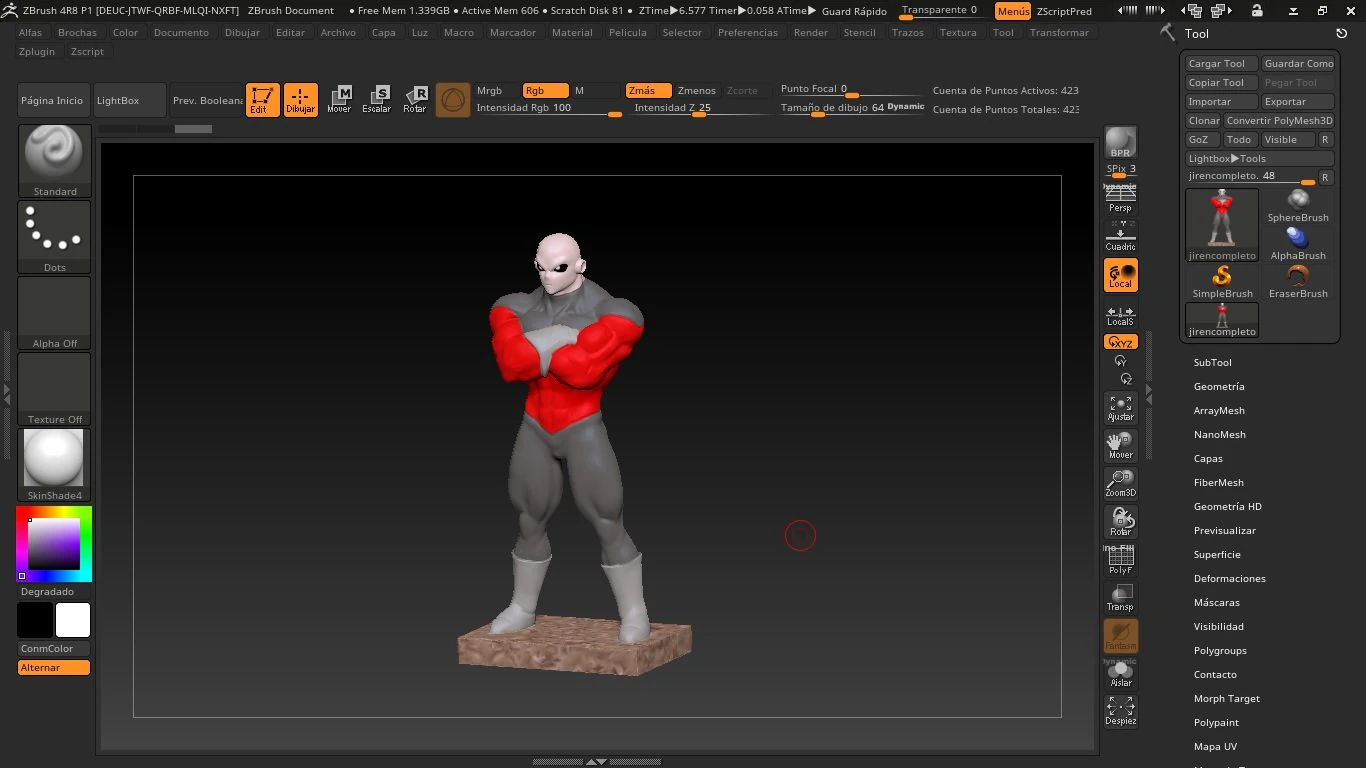
Task: Expand the Deformaciones subpalette
Action: pos(1229,579)
